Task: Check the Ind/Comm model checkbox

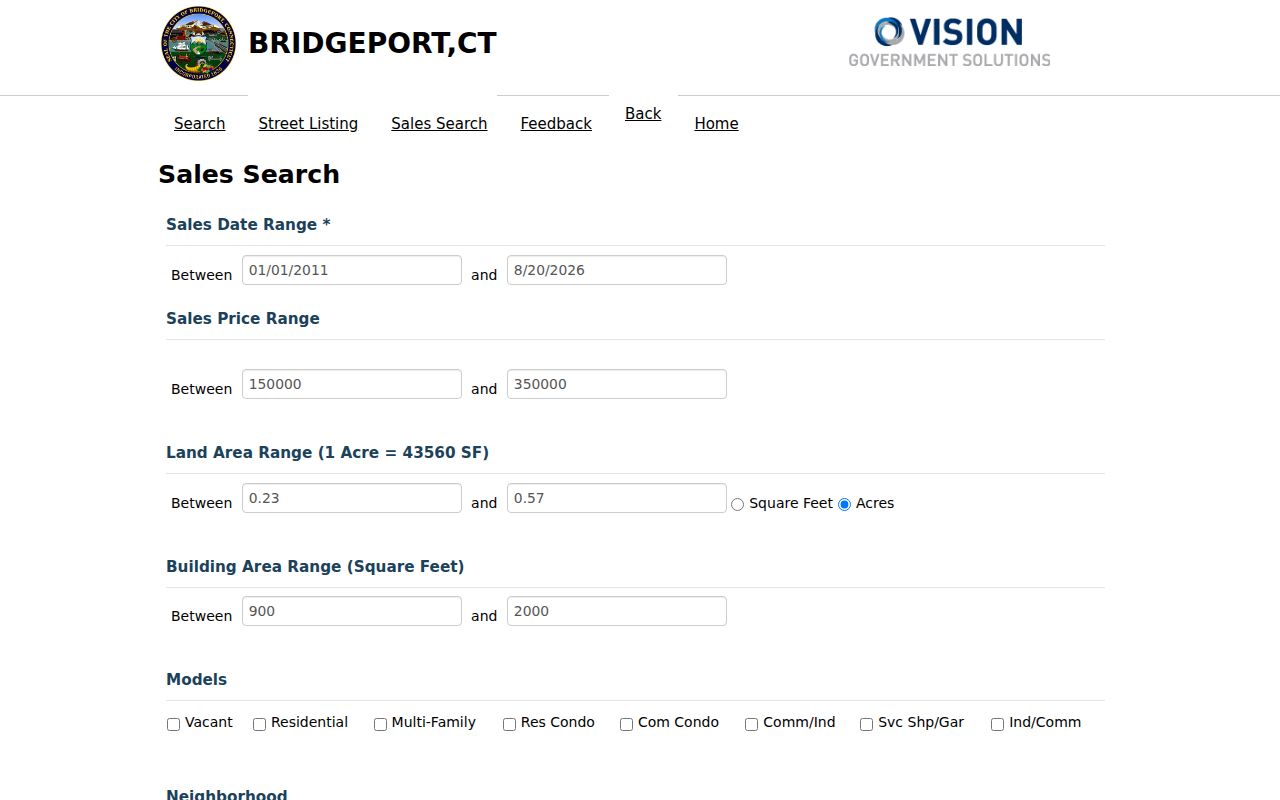Action: coord(998,724)
